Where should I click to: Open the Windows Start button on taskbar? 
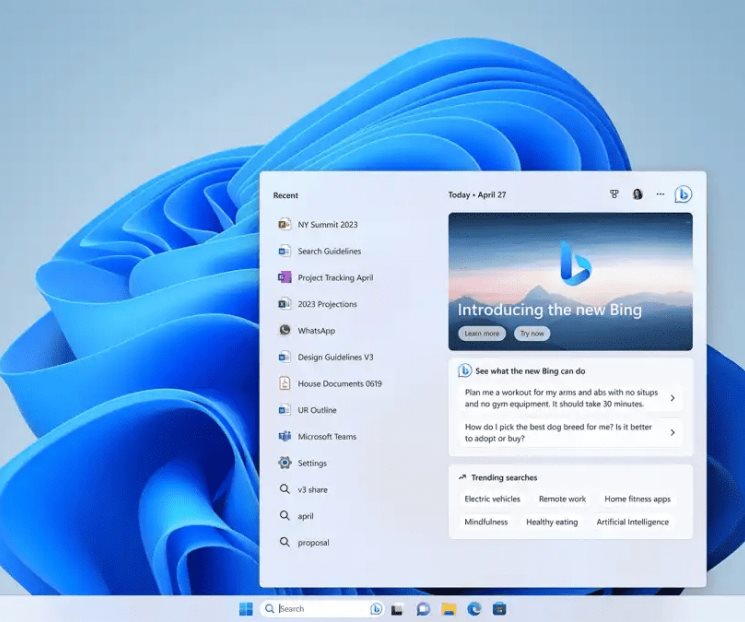coord(246,609)
